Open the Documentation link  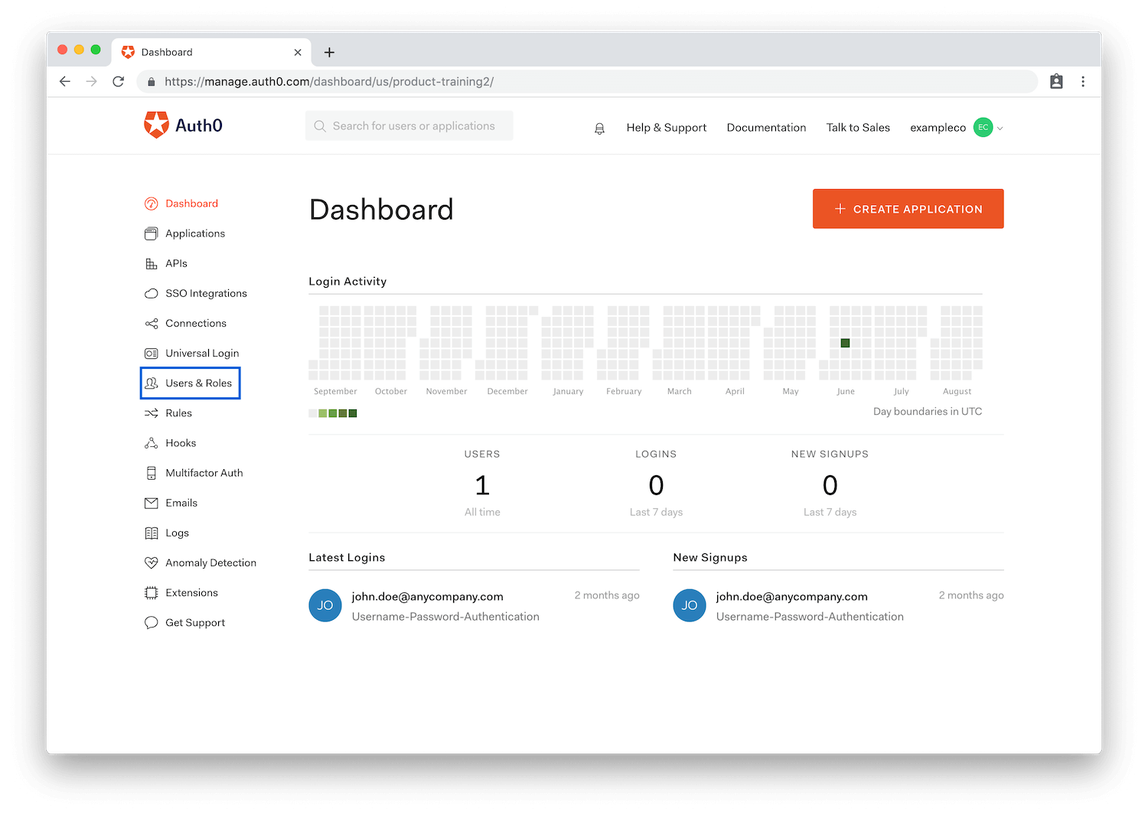coord(766,127)
